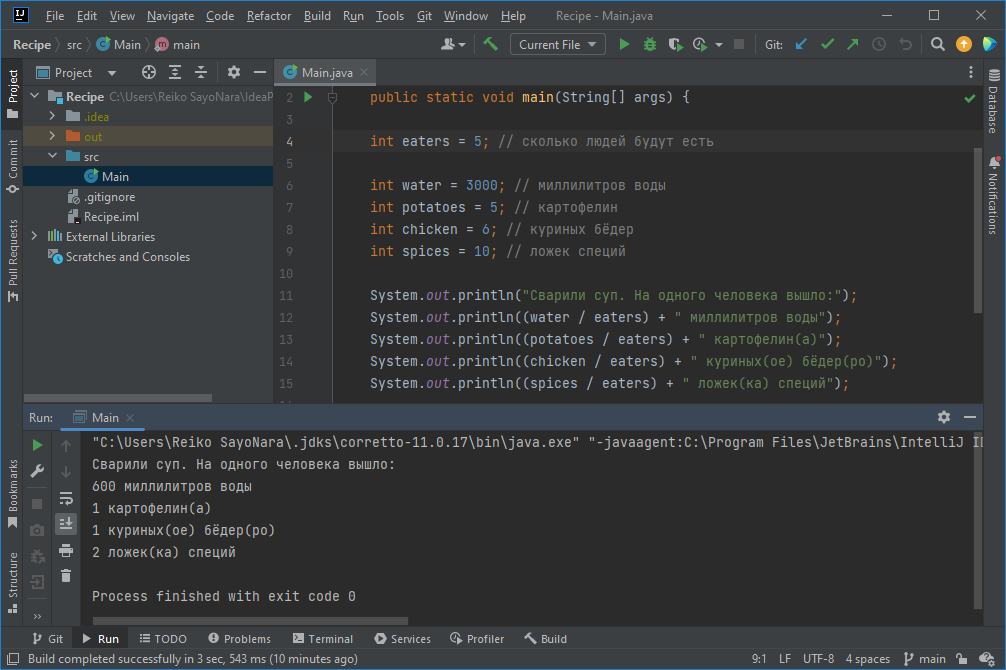Push commits using the green arrow icon
This screenshot has width=1006, height=670.
coord(851,44)
